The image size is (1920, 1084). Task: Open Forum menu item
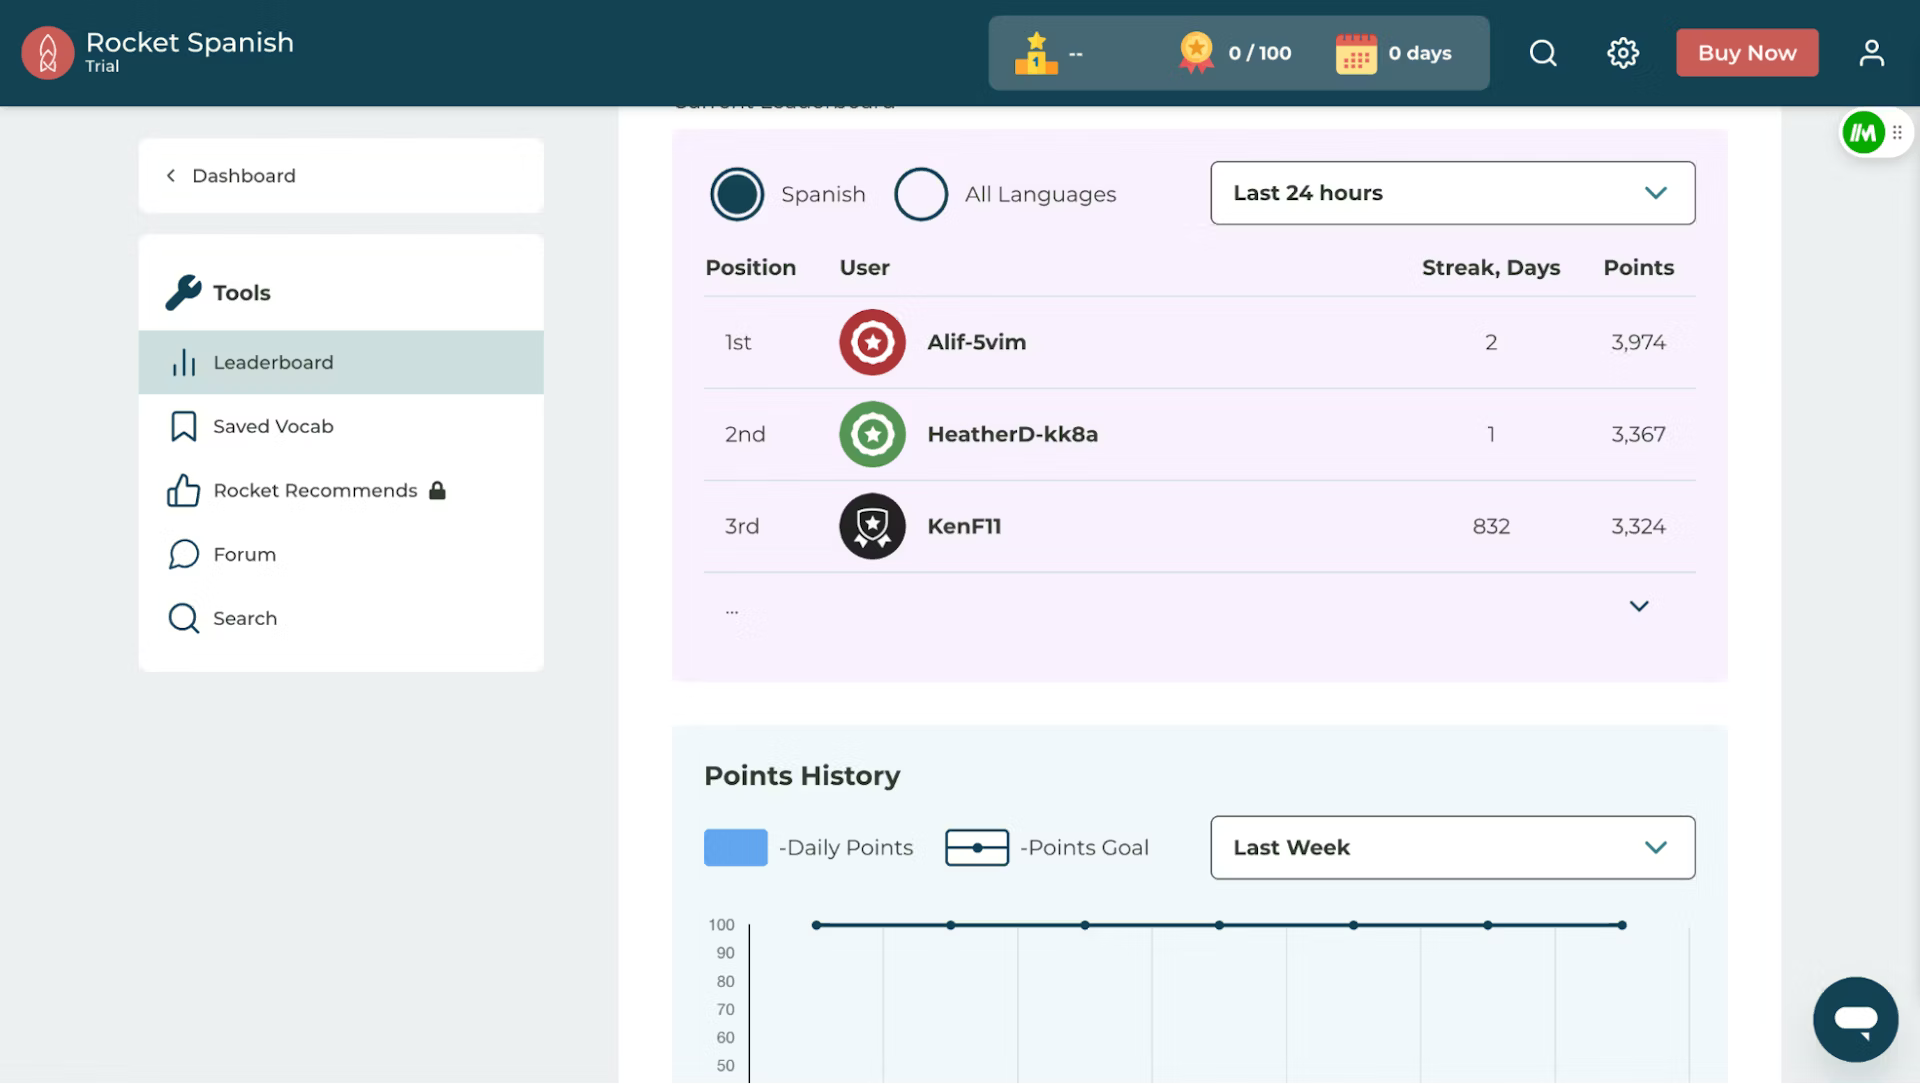tap(341, 554)
